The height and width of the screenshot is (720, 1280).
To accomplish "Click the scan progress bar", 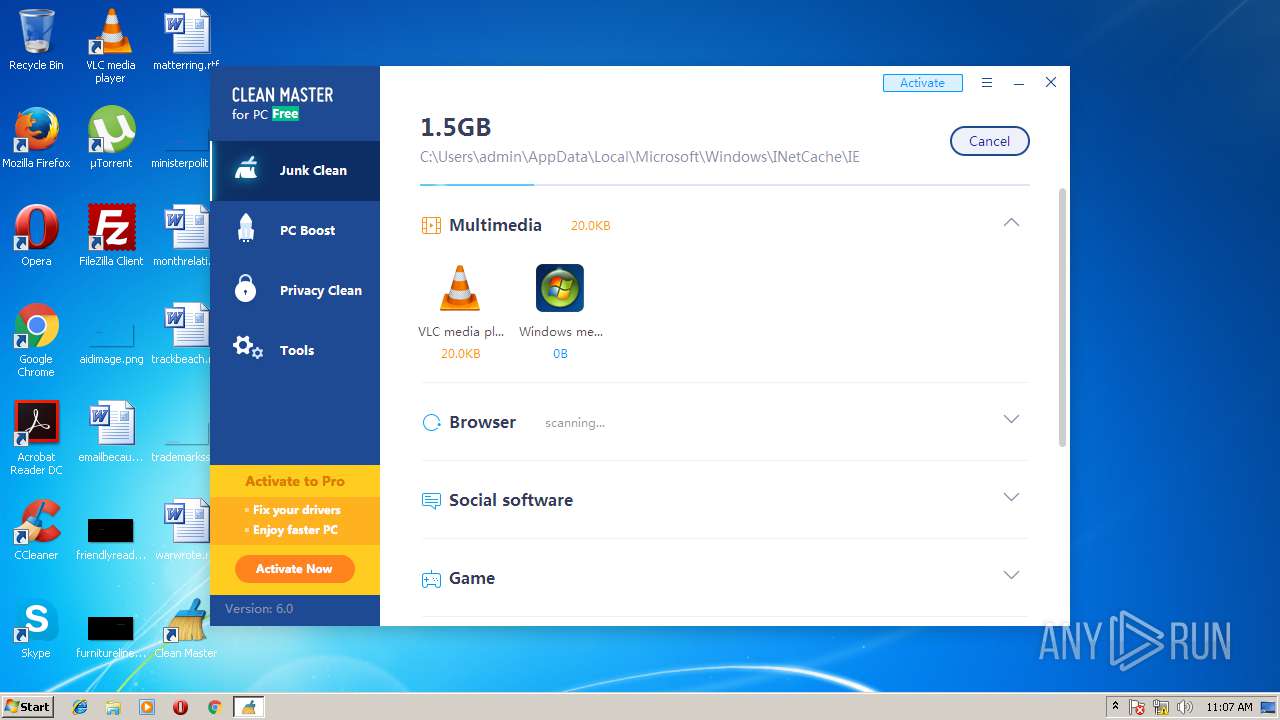I will click(x=725, y=185).
